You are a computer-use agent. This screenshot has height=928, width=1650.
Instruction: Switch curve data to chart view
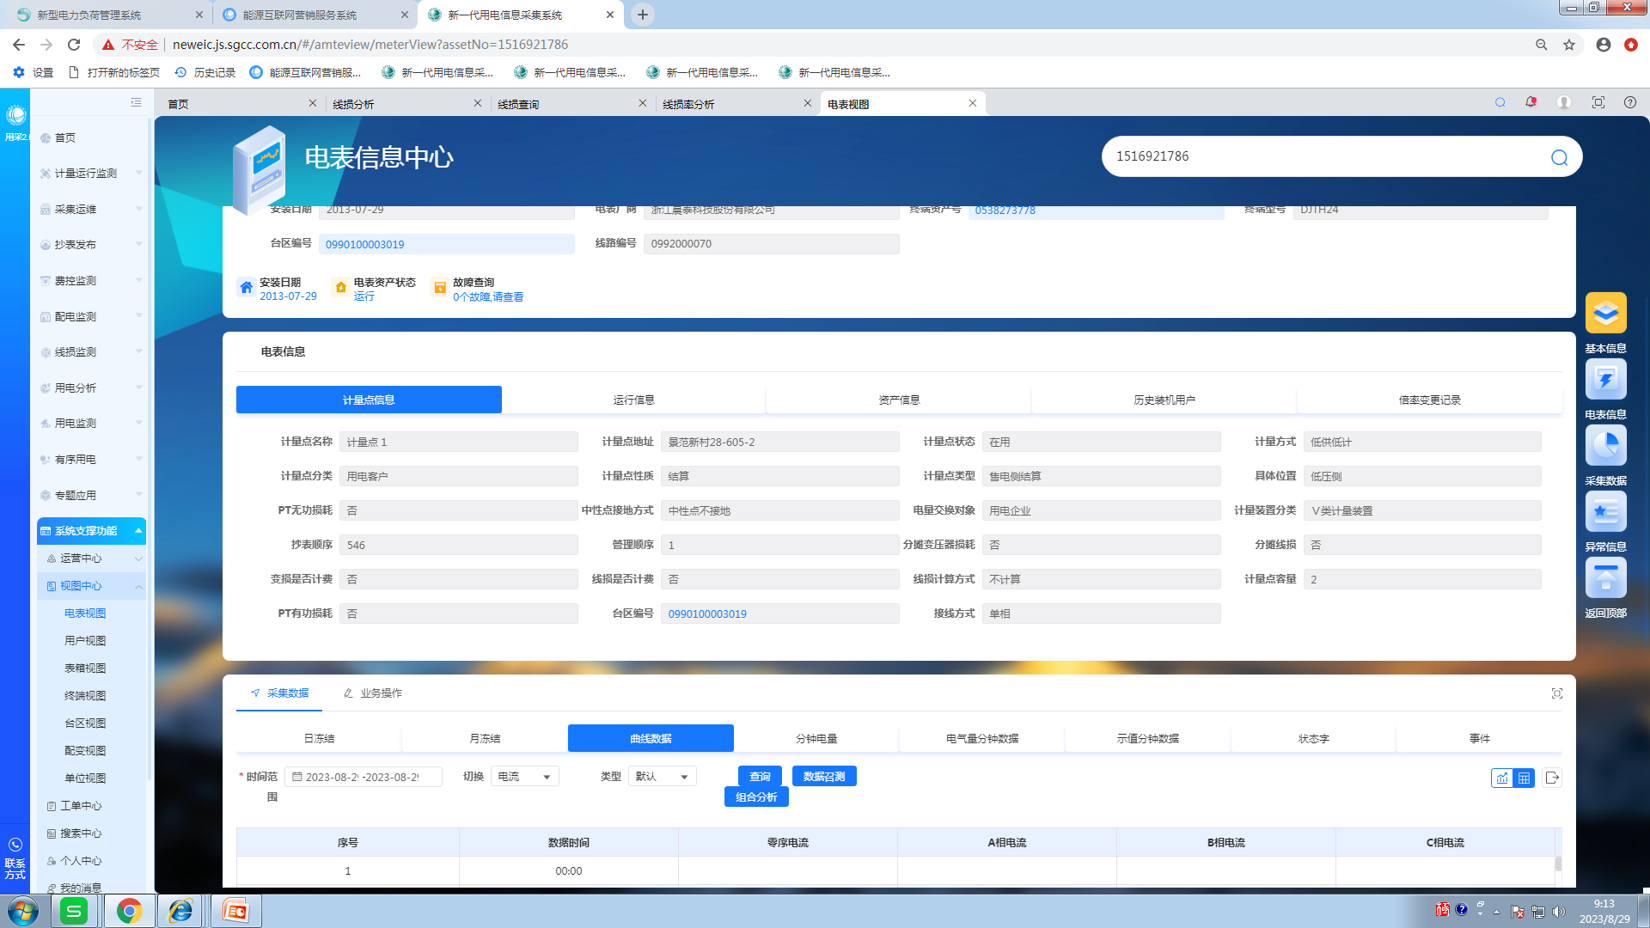click(x=1502, y=778)
